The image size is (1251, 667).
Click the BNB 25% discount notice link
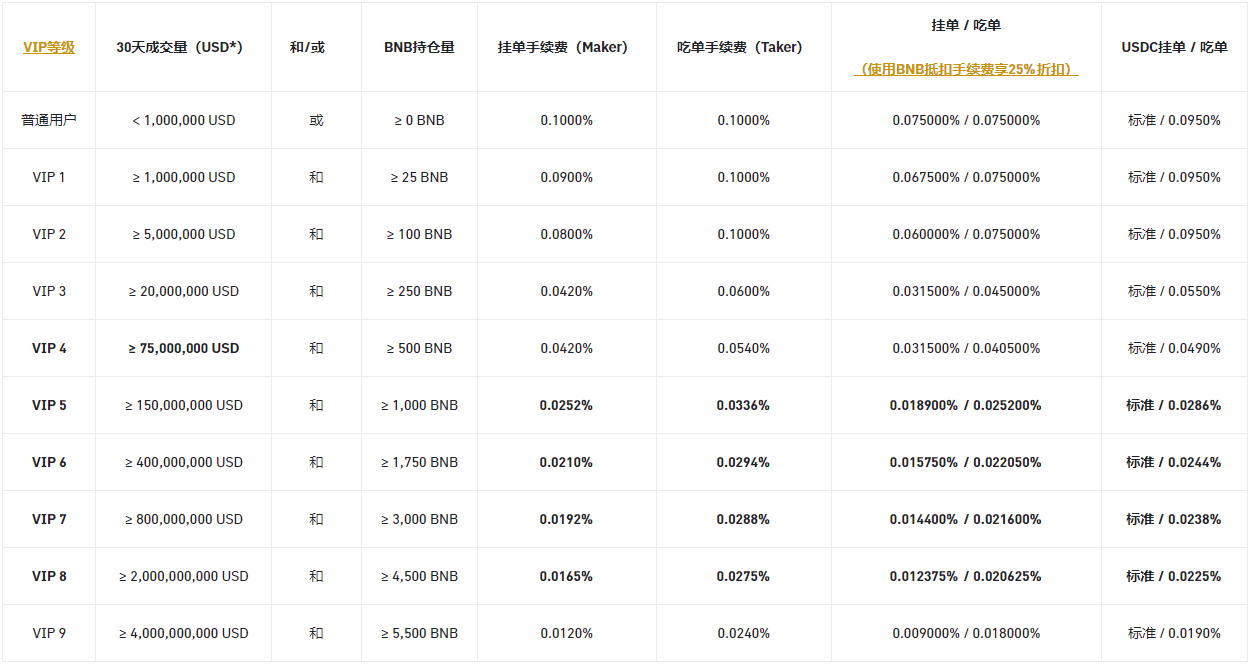pyautogui.click(x=966, y=70)
